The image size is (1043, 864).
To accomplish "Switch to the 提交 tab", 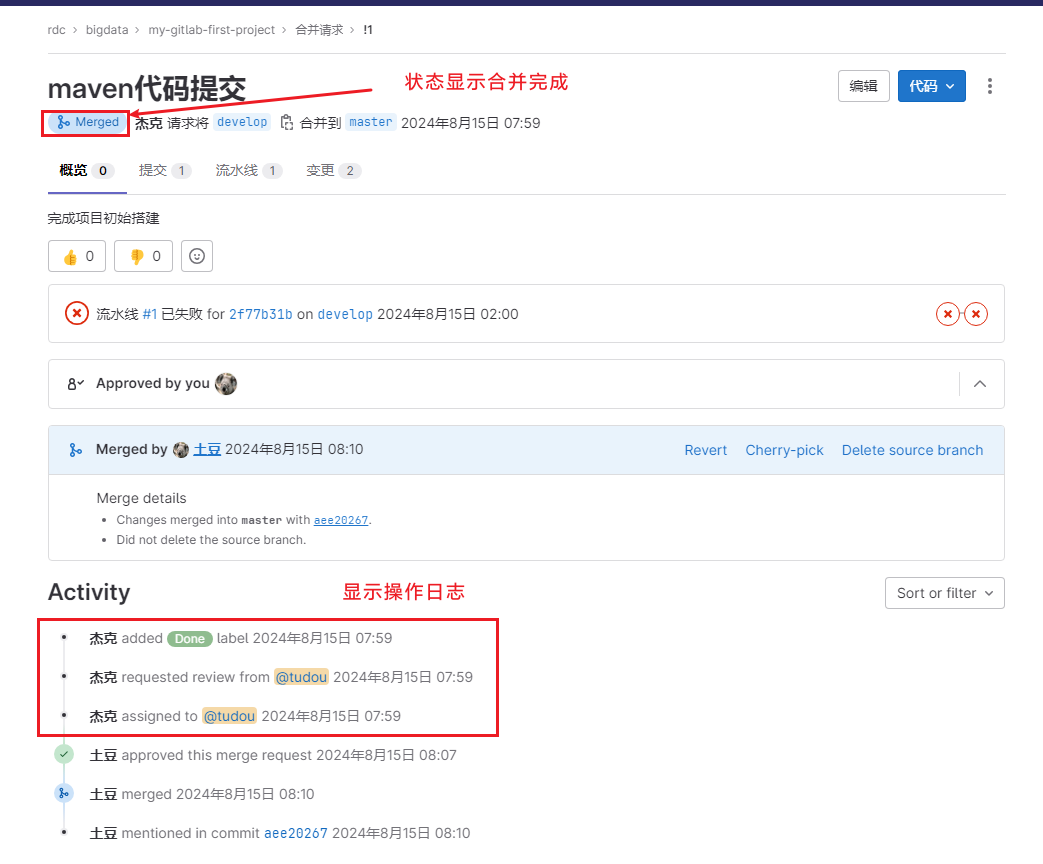I will (165, 171).
